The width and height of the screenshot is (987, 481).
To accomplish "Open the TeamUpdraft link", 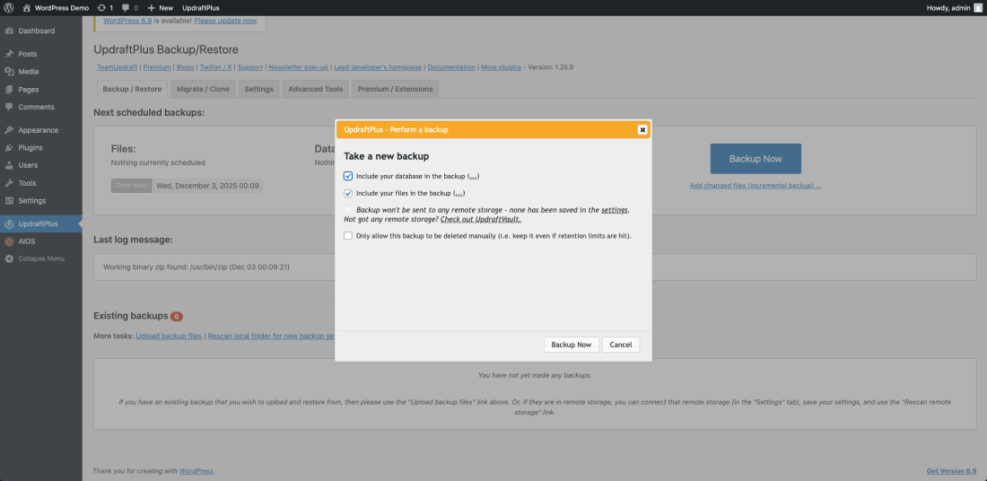I will [117, 67].
